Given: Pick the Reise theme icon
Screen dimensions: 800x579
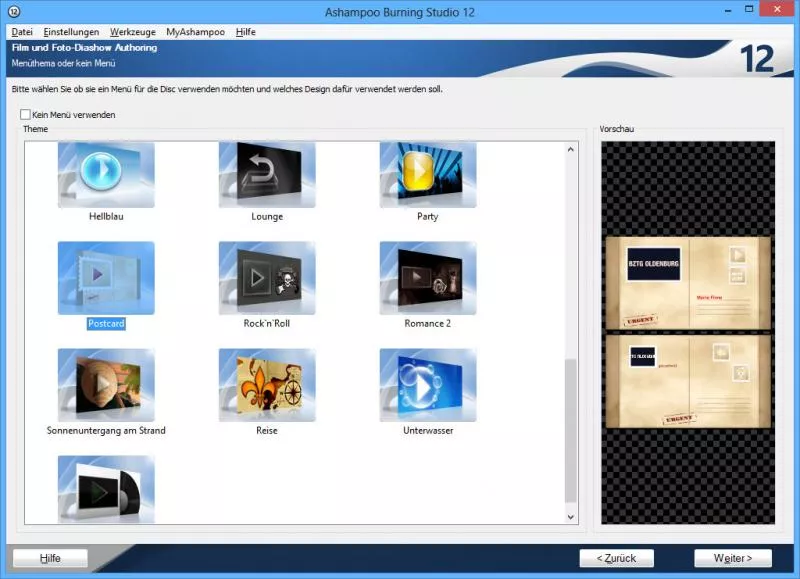Looking at the screenshot, I should [x=267, y=385].
